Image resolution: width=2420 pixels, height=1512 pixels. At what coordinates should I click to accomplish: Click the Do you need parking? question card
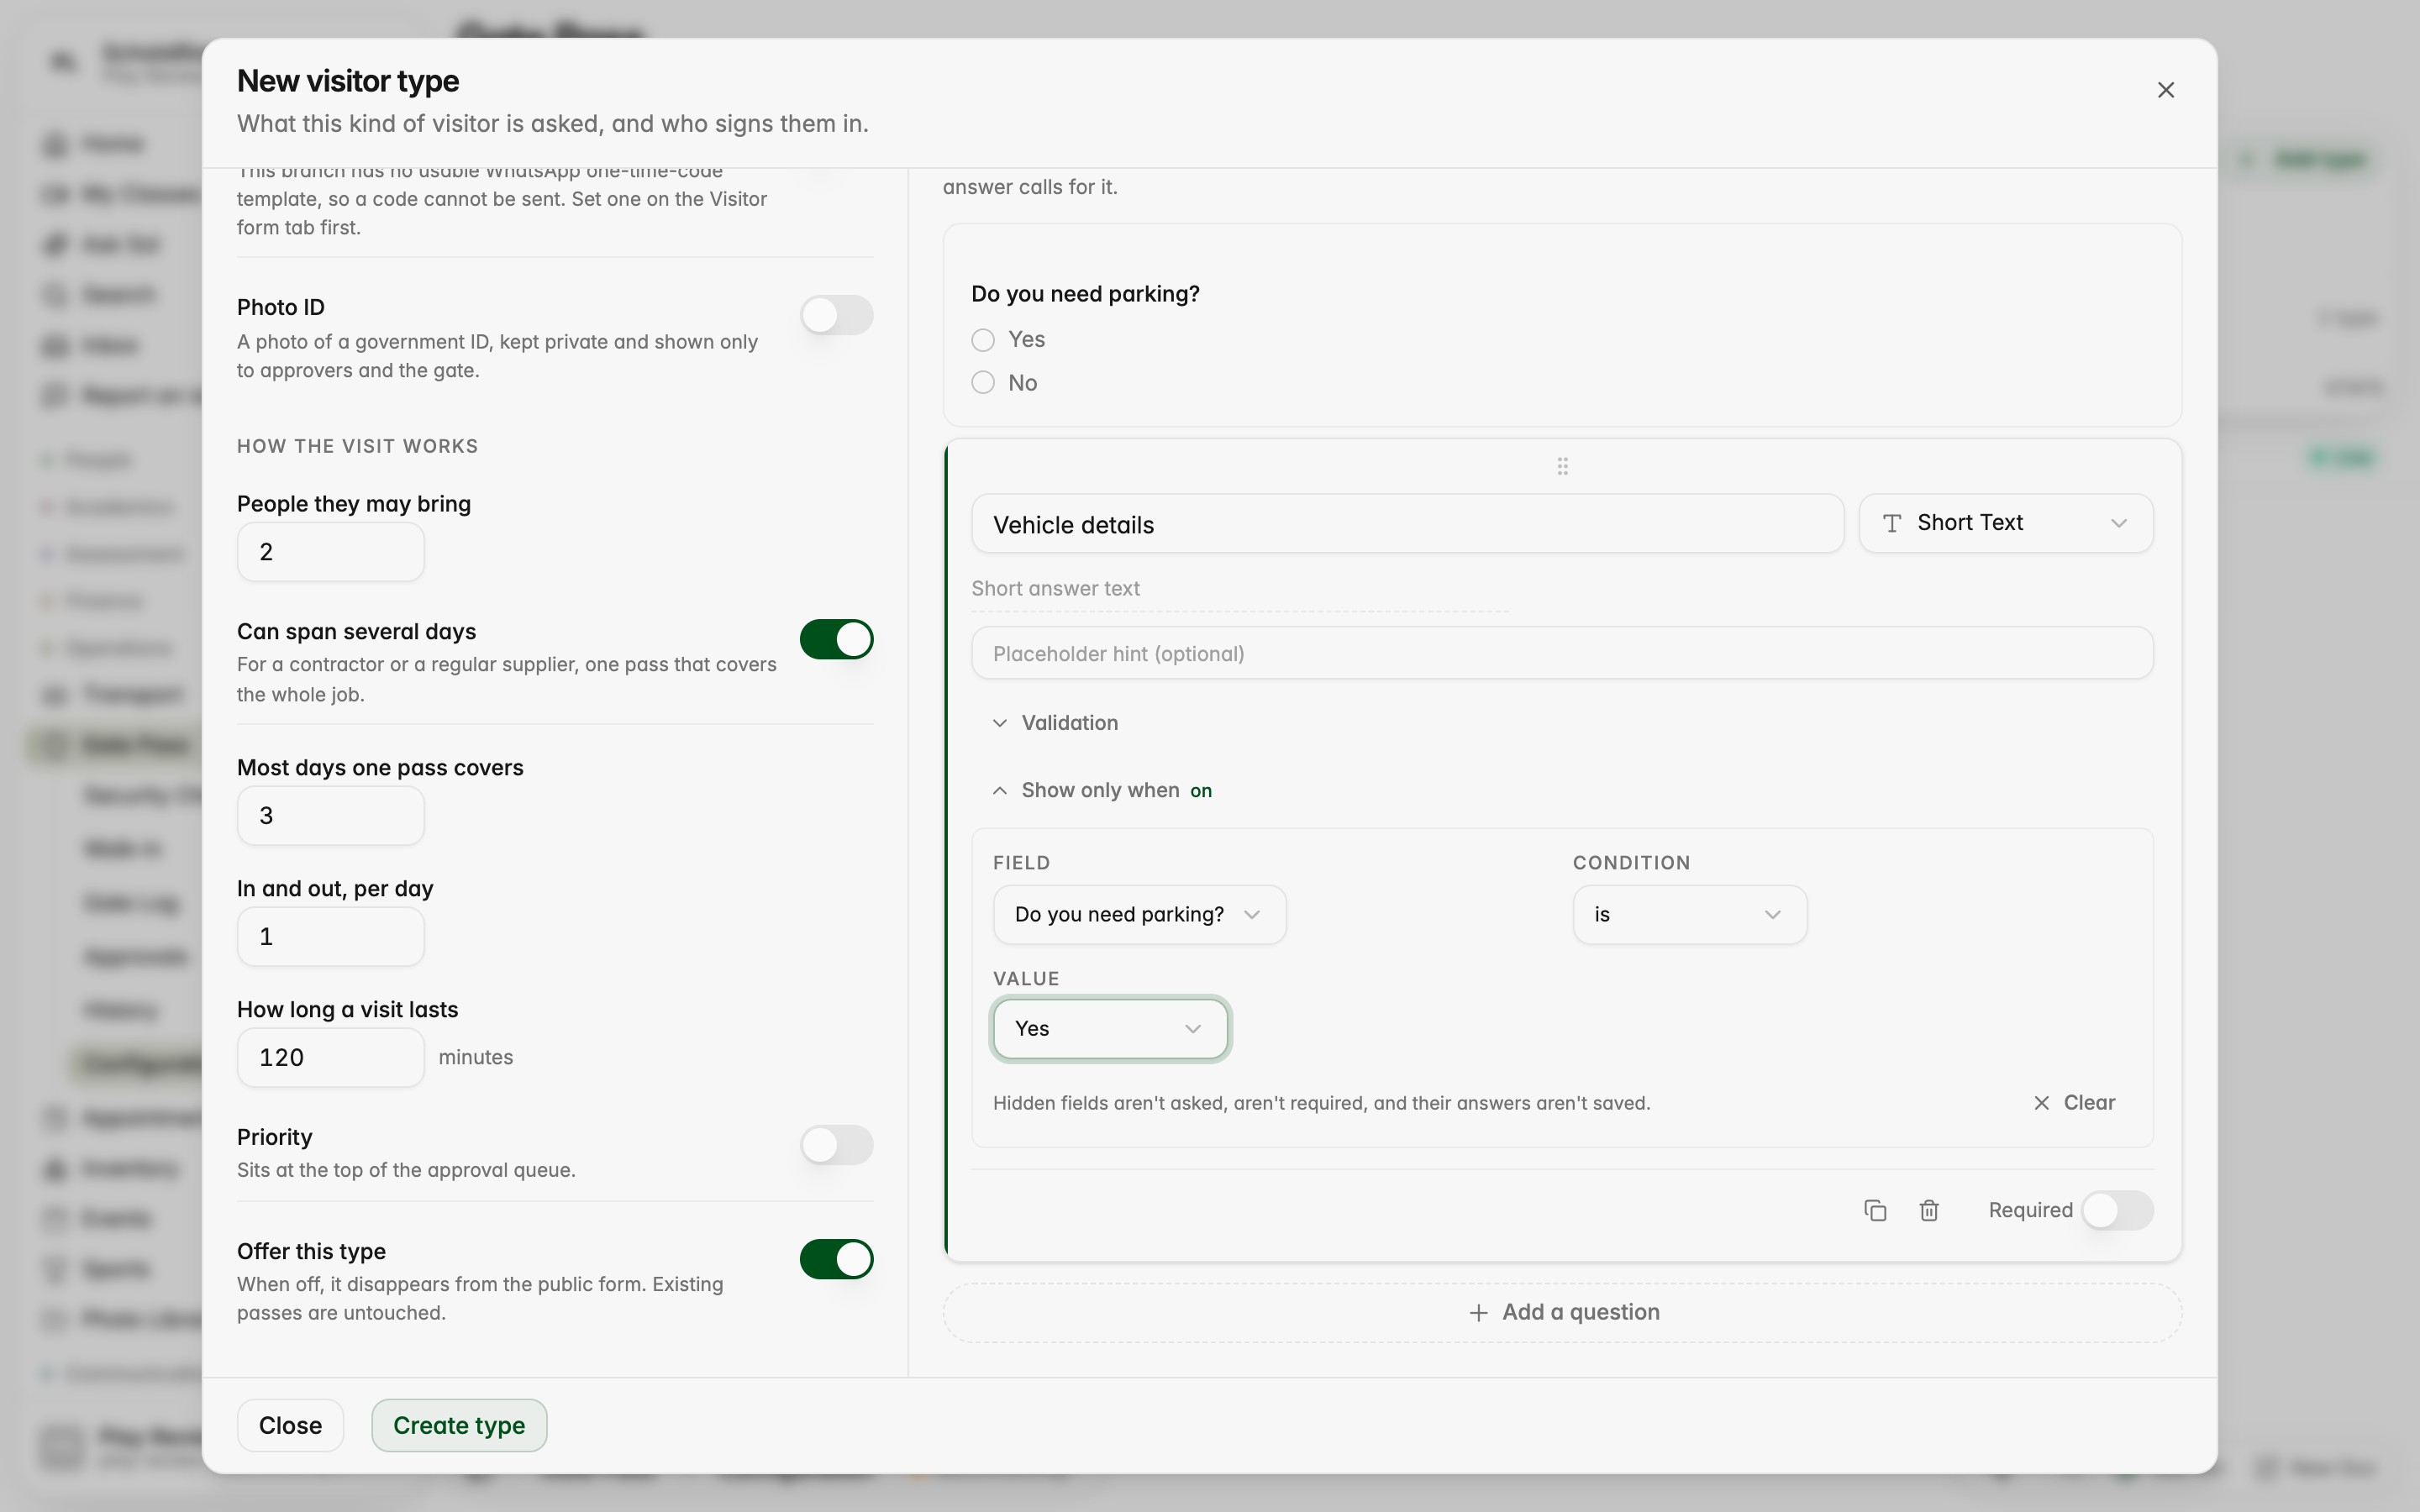tap(1562, 326)
